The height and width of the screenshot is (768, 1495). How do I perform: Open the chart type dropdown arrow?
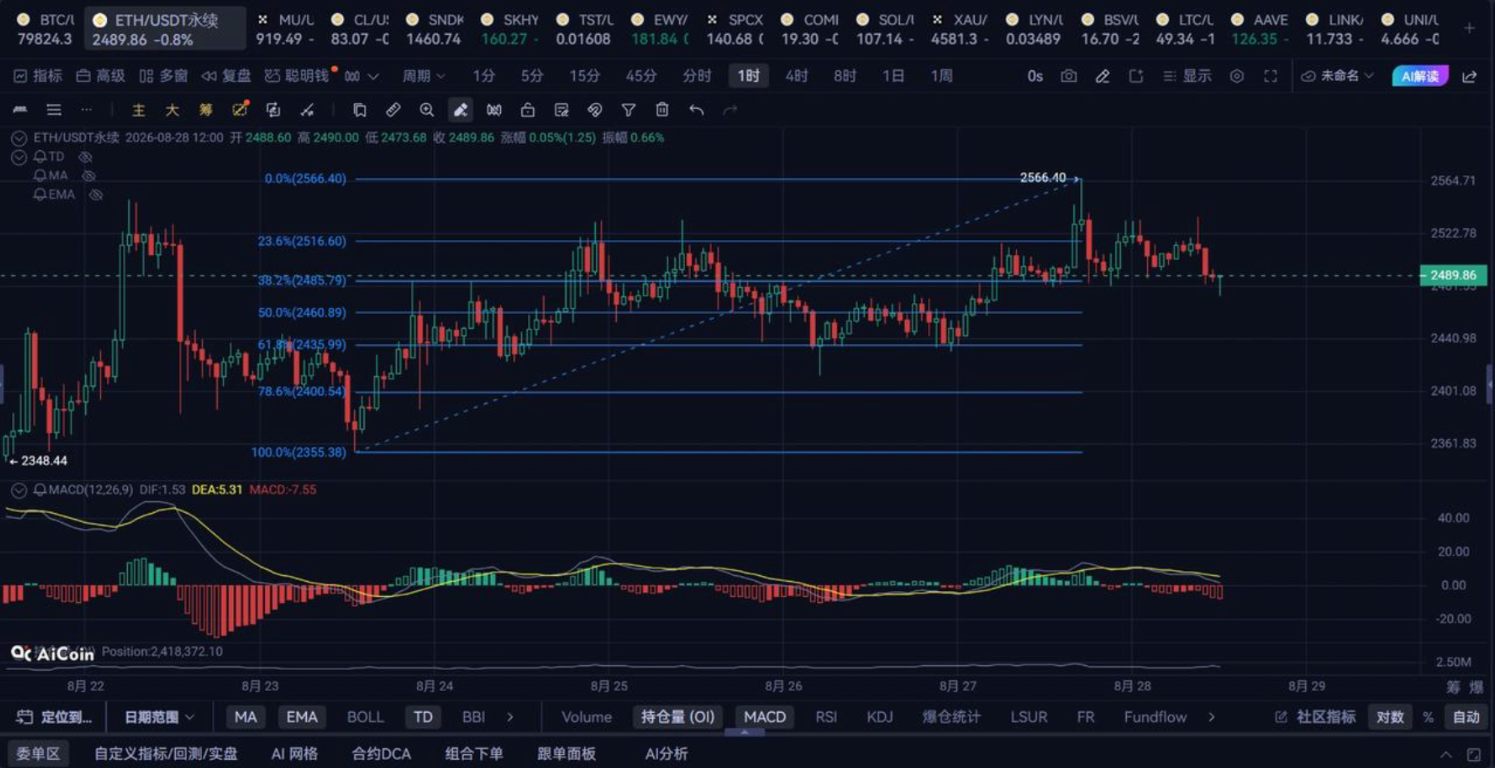(373, 76)
